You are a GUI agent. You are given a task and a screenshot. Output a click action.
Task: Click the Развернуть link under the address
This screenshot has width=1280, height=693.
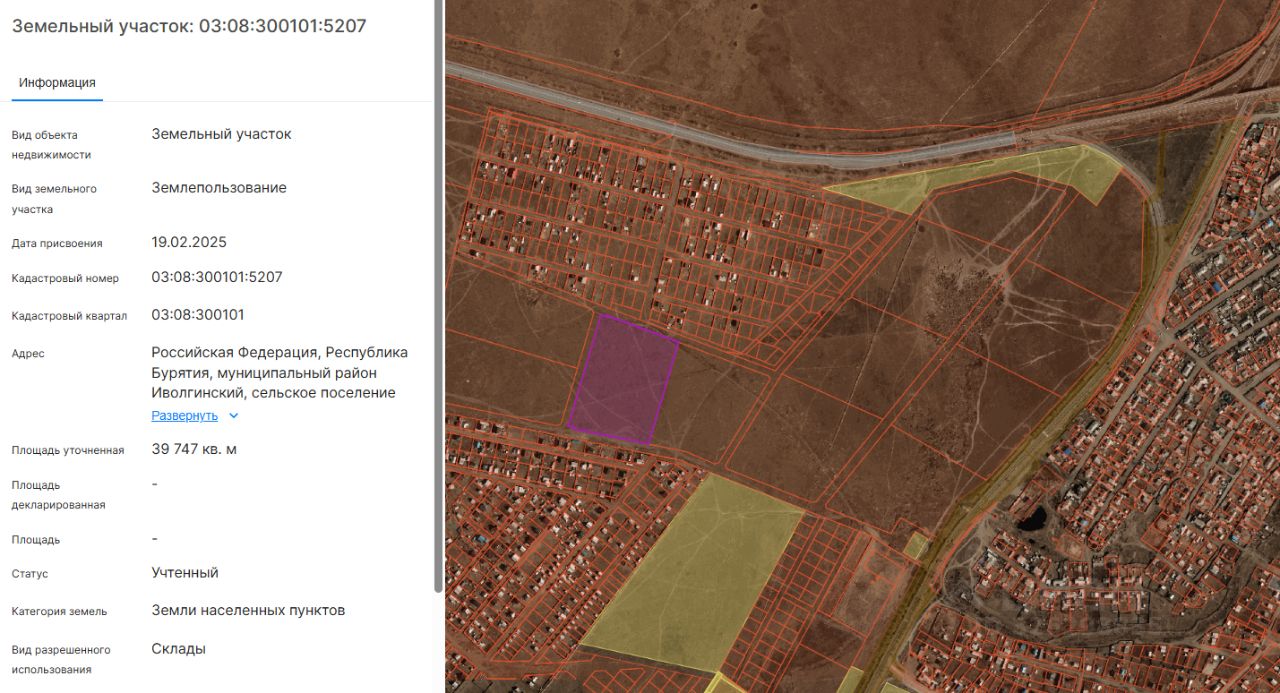point(184,416)
